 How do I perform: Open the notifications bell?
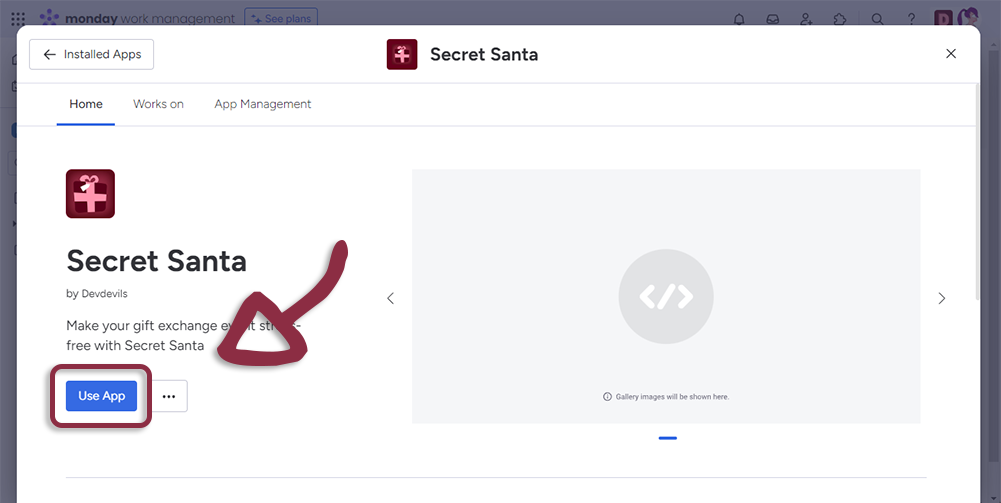(739, 19)
